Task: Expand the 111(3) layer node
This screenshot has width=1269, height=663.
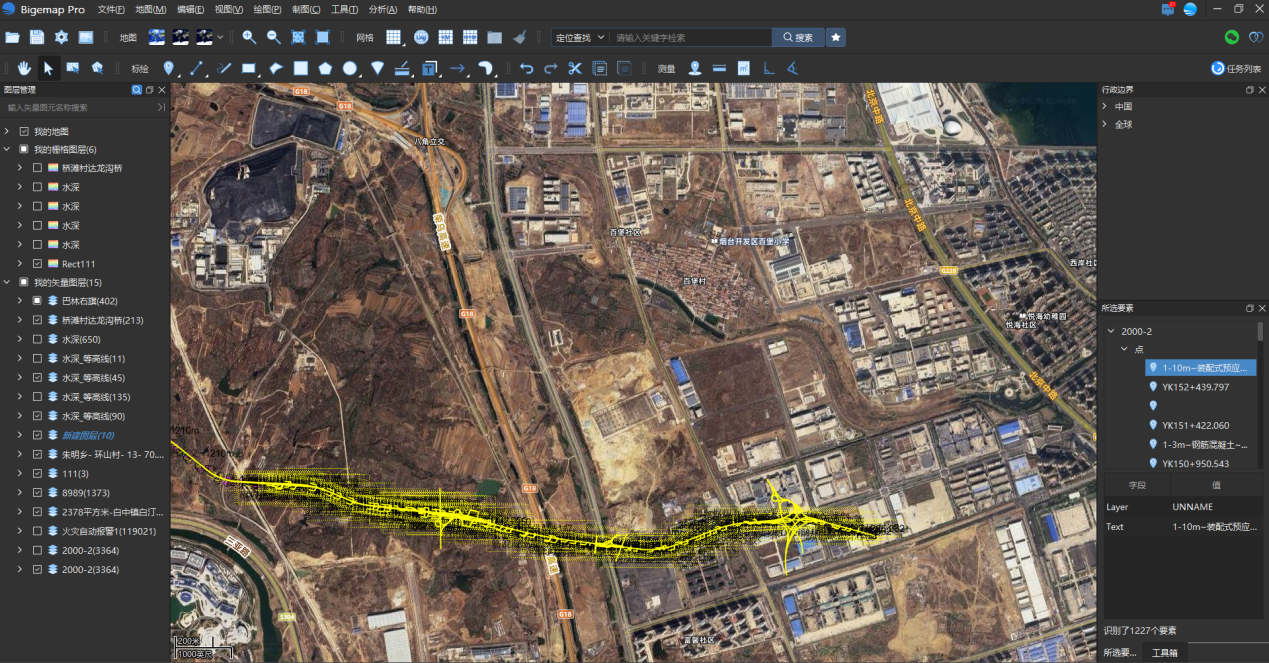Action: [19, 473]
